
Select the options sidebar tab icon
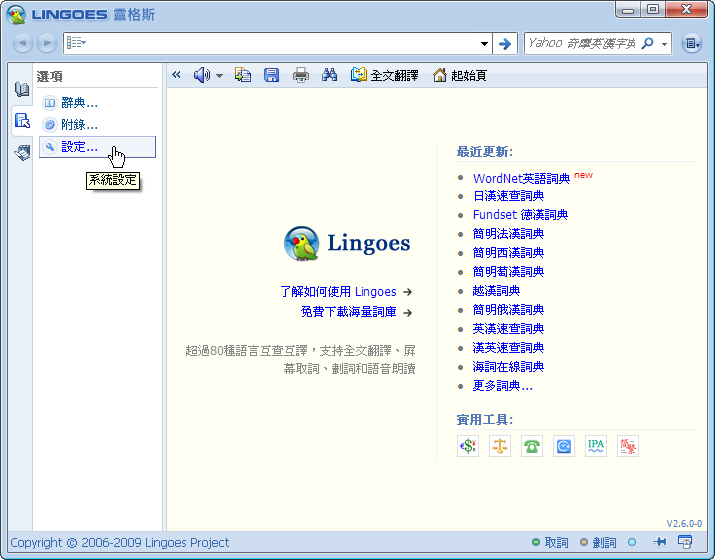(22, 121)
